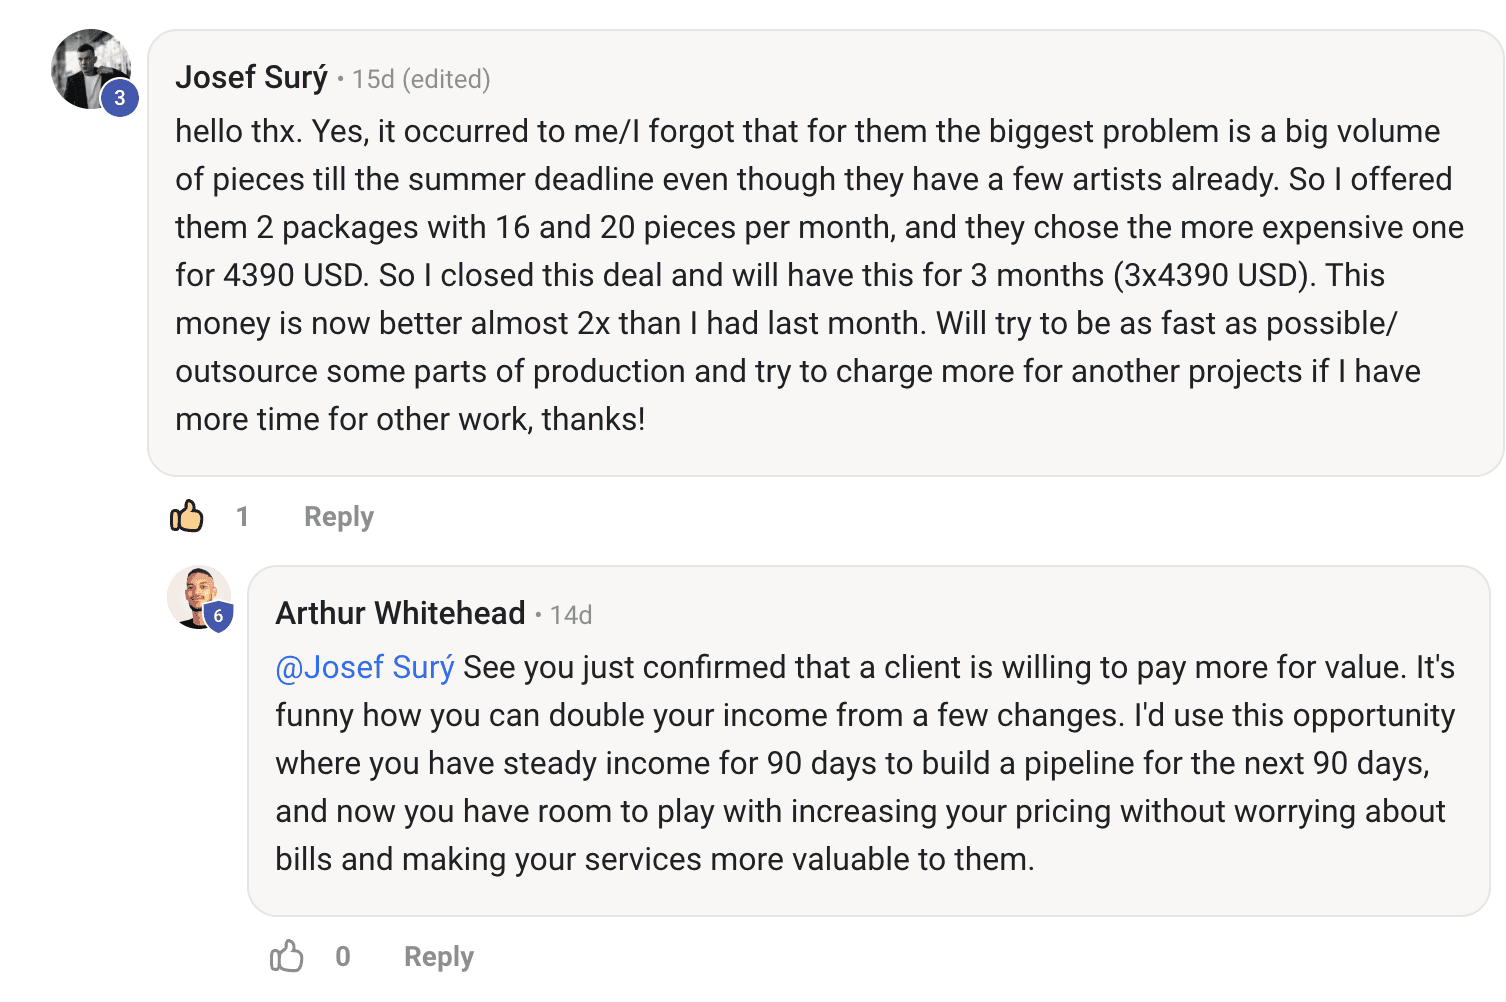Like Arthur Whitehead's reply with thumbs-up
This screenshot has width=1506, height=1002.
(287, 956)
